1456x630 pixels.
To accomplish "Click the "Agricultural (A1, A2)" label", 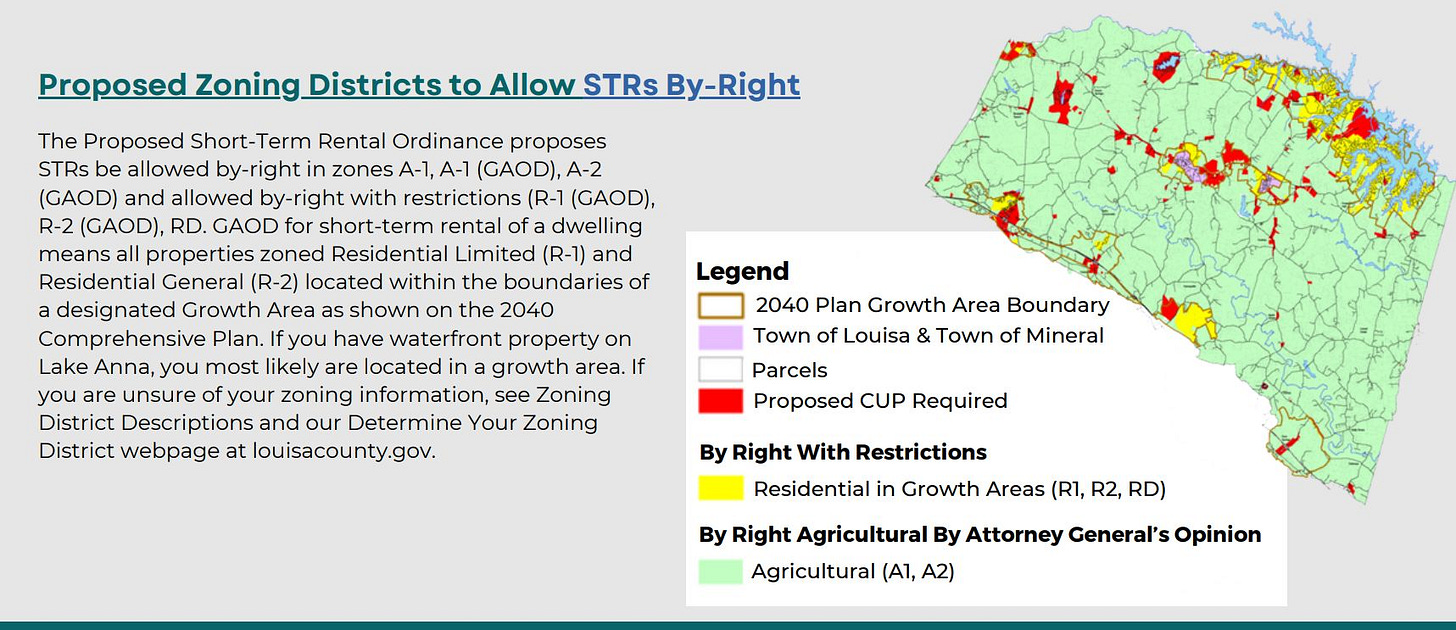I will [x=853, y=572].
